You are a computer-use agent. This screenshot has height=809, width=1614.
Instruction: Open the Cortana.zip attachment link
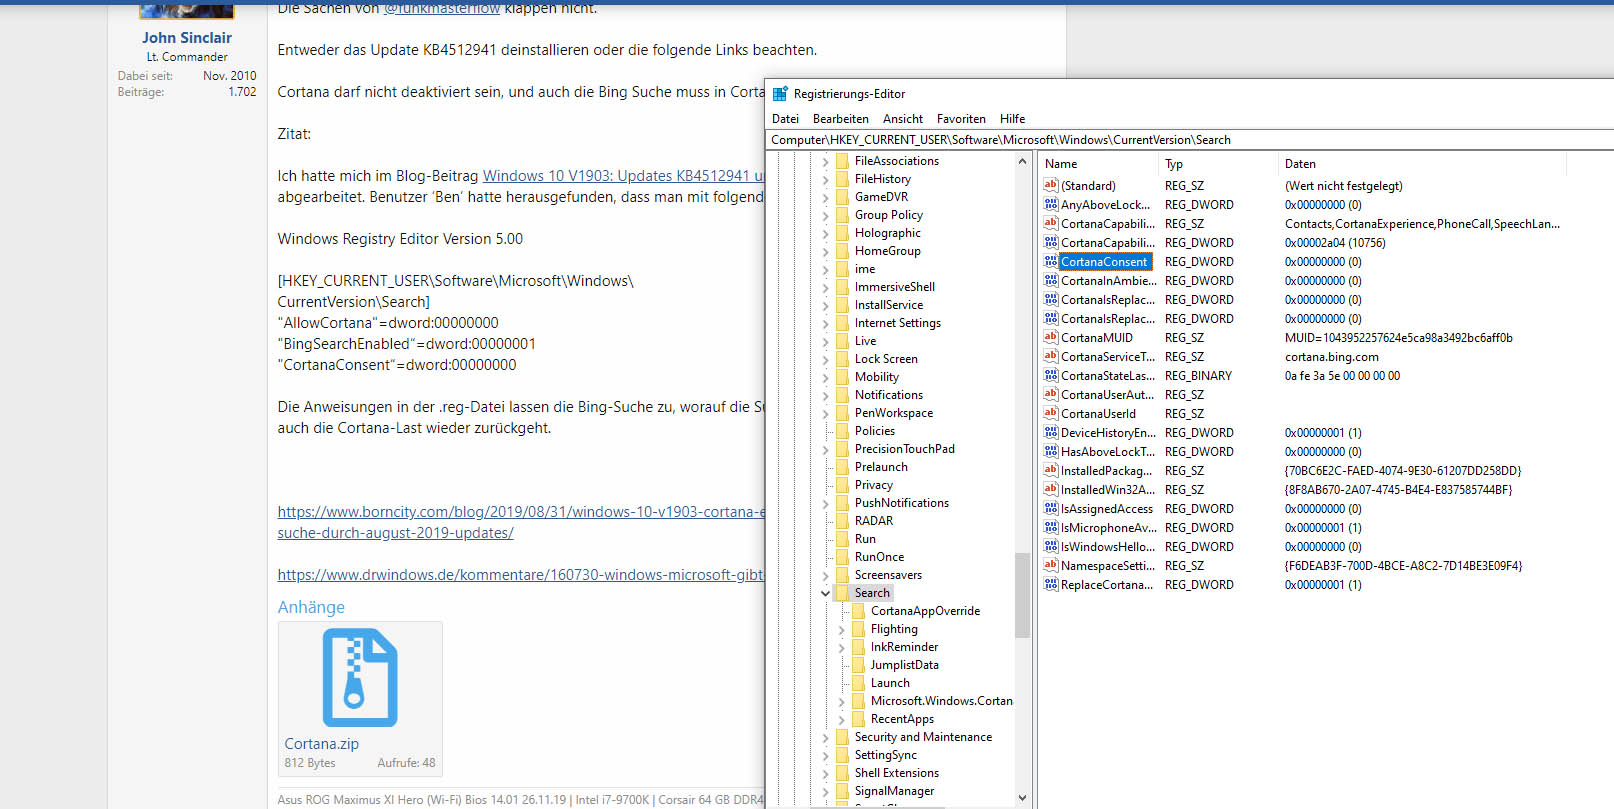(x=321, y=744)
